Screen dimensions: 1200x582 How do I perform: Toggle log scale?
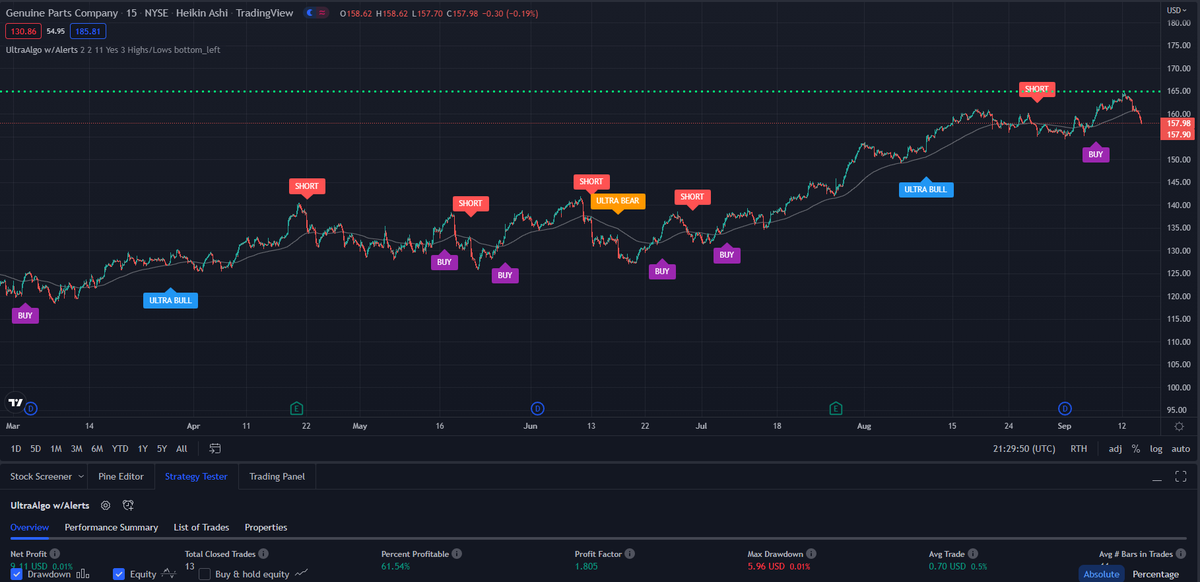(1156, 449)
